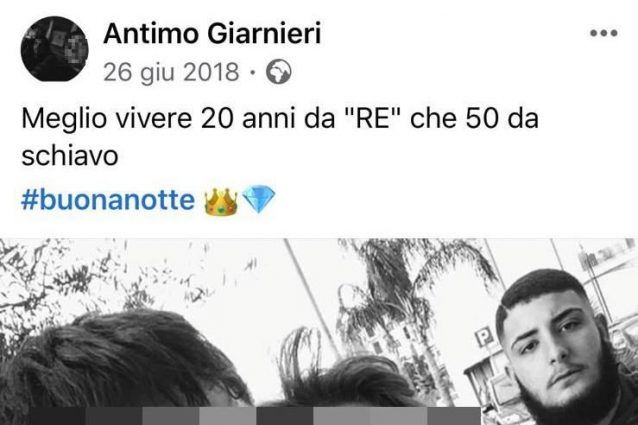Open the black-and-white post photo
This screenshot has width=638, height=425.
tap(319, 331)
